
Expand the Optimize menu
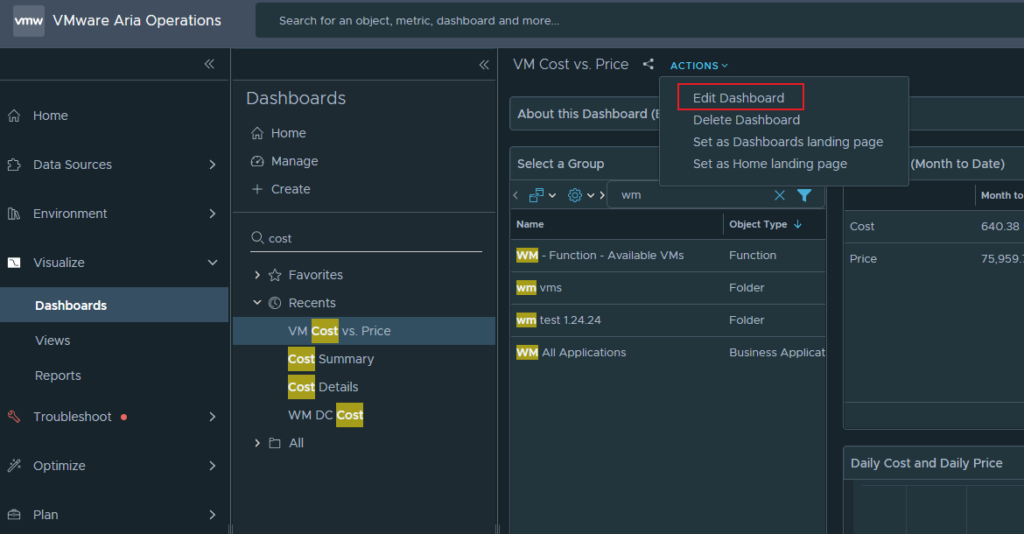212,465
